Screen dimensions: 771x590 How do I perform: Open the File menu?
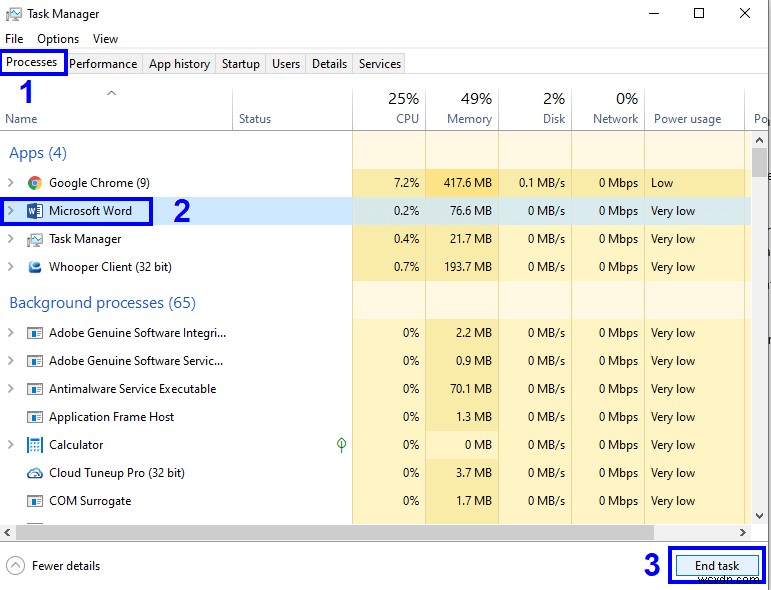pyautogui.click(x=14, y=39)
